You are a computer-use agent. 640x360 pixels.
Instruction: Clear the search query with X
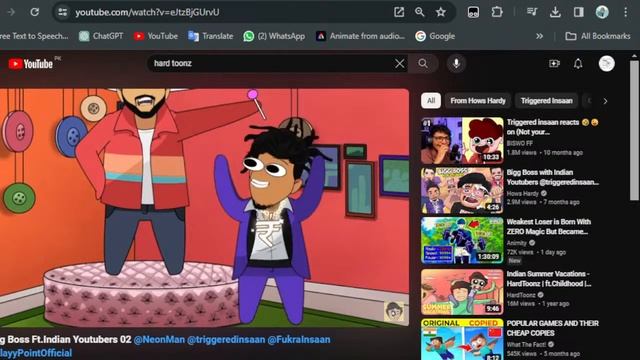(x=400, y=63)
